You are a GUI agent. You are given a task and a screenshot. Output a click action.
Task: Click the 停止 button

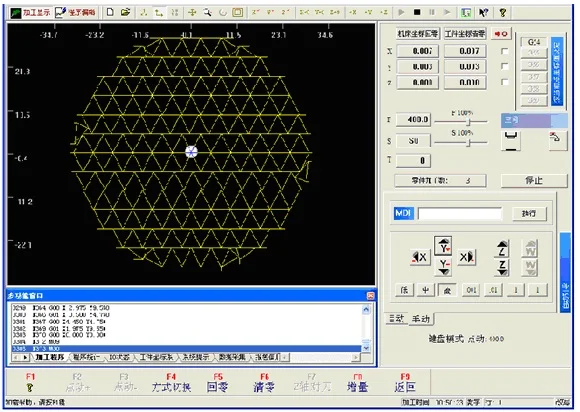[x=534, y=180]
